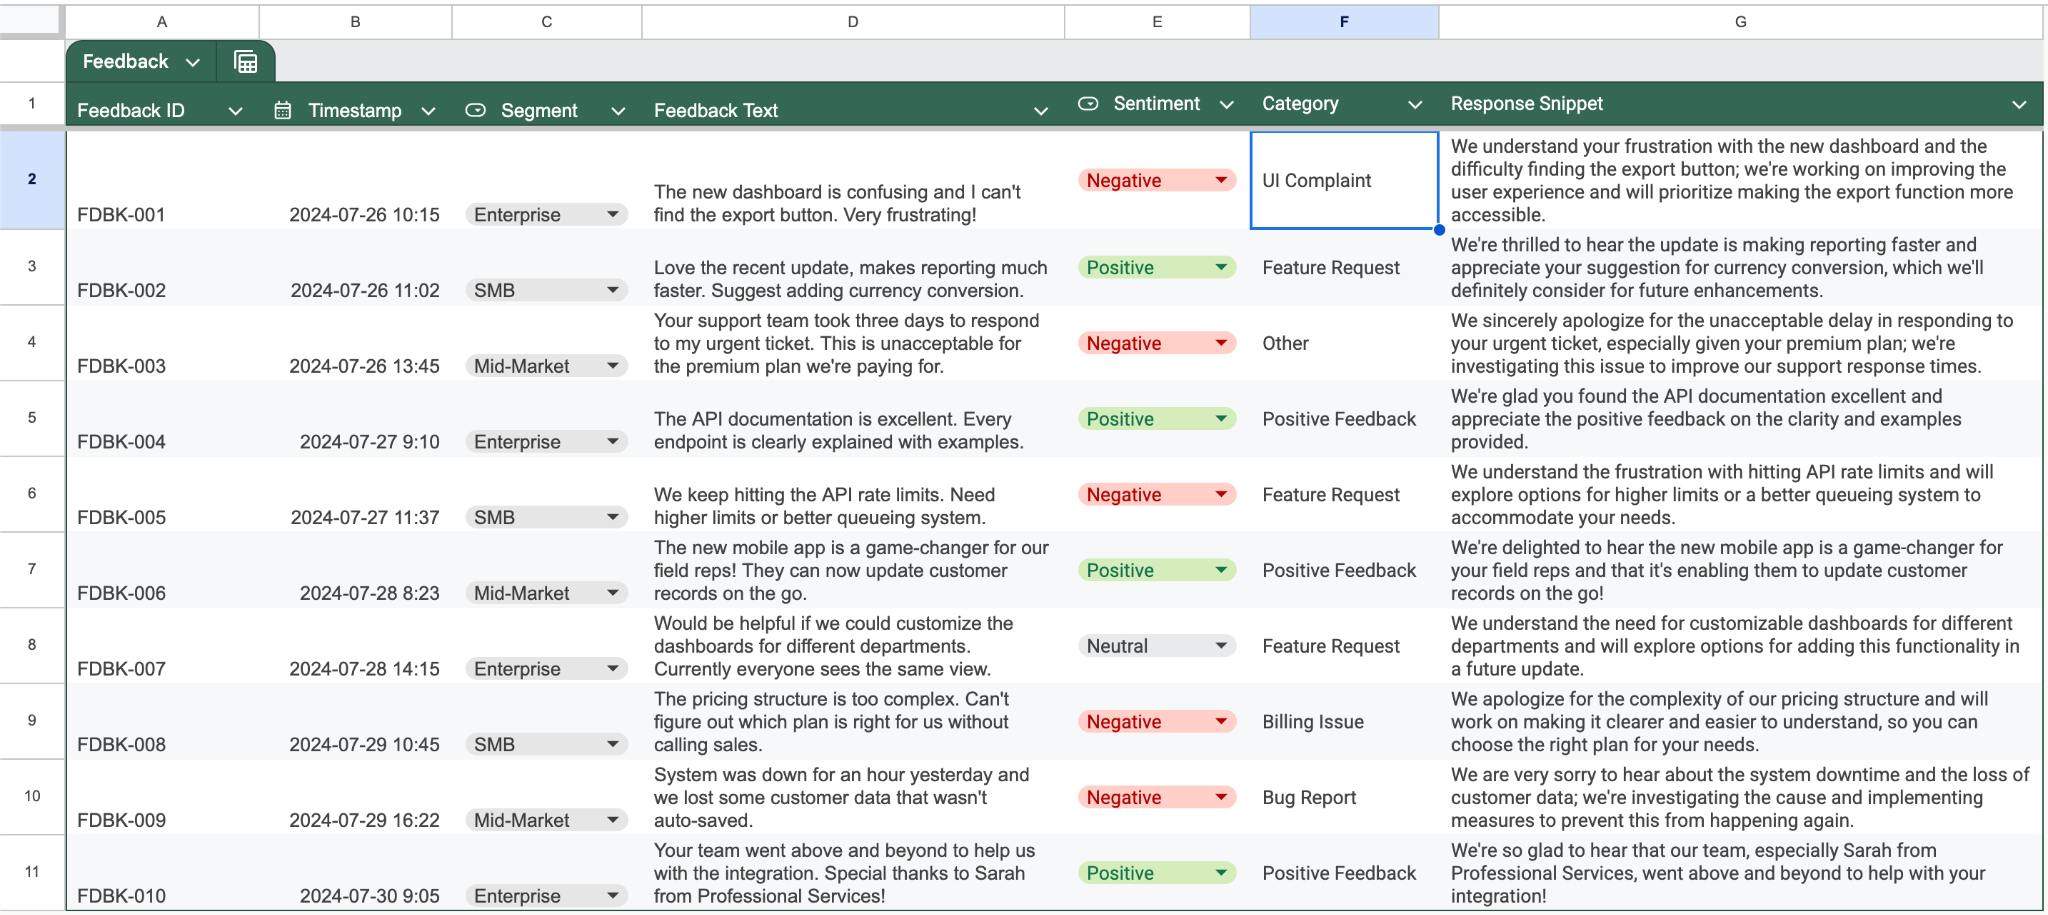This screenshot has height=915, width=2048.
Task: Click timestamp 2024-07-28 8:23 cell
Action: tap(355, 571)
